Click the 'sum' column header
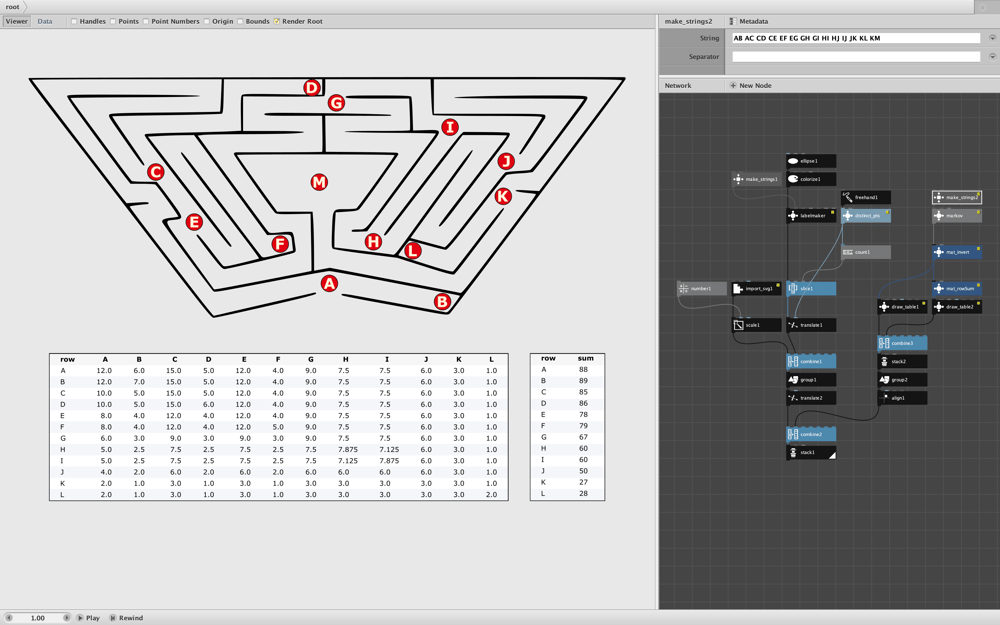Screen dimensions: 1000x625 585,358
